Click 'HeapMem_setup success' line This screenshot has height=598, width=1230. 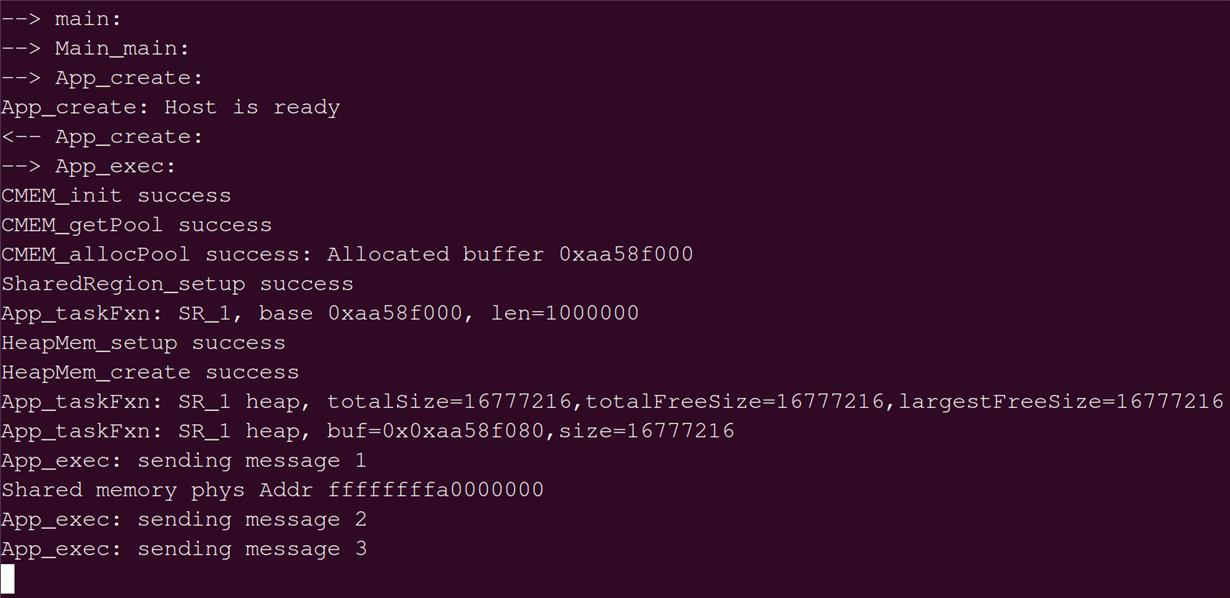coord(143,343)
